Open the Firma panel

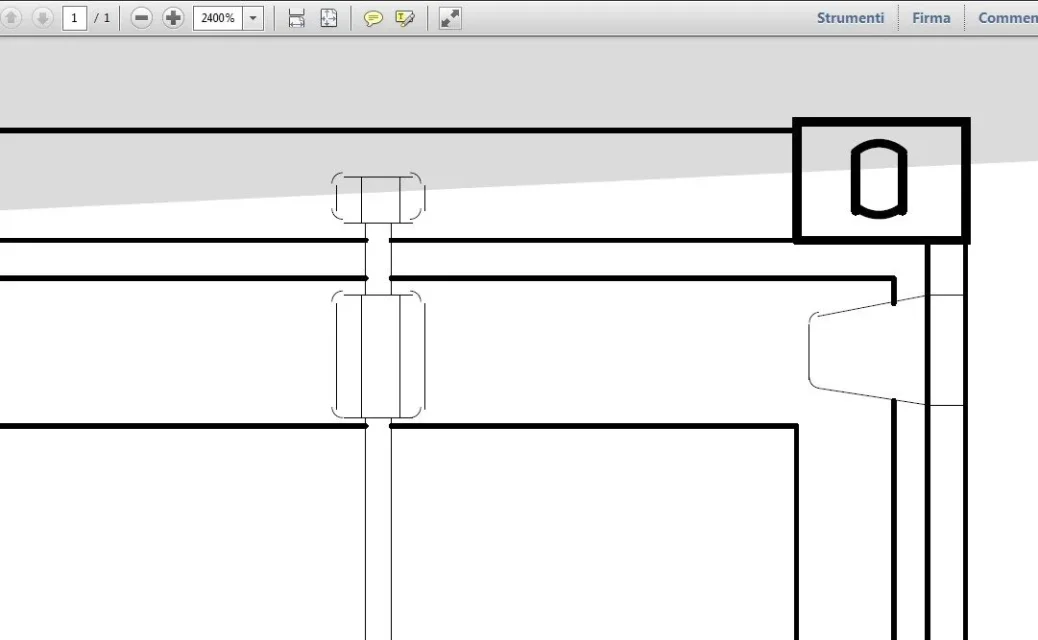tap(931, 18)
